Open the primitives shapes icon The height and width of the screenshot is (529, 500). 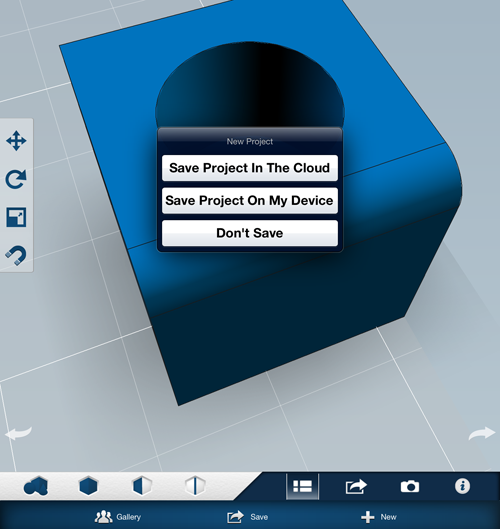(x=36, y=486)
